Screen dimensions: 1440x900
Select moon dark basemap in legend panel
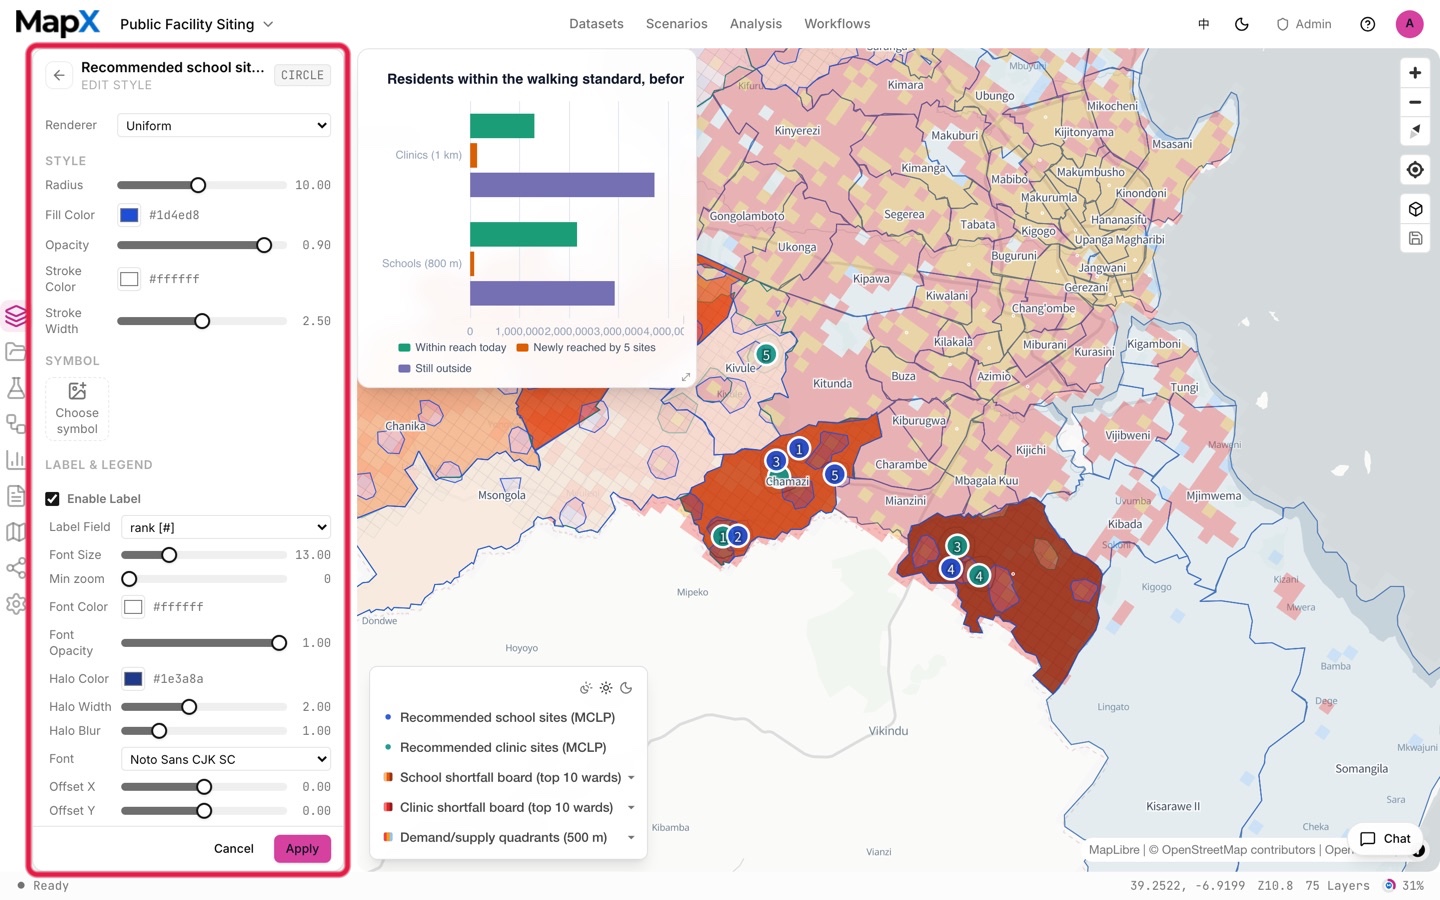tap(626, 688)
